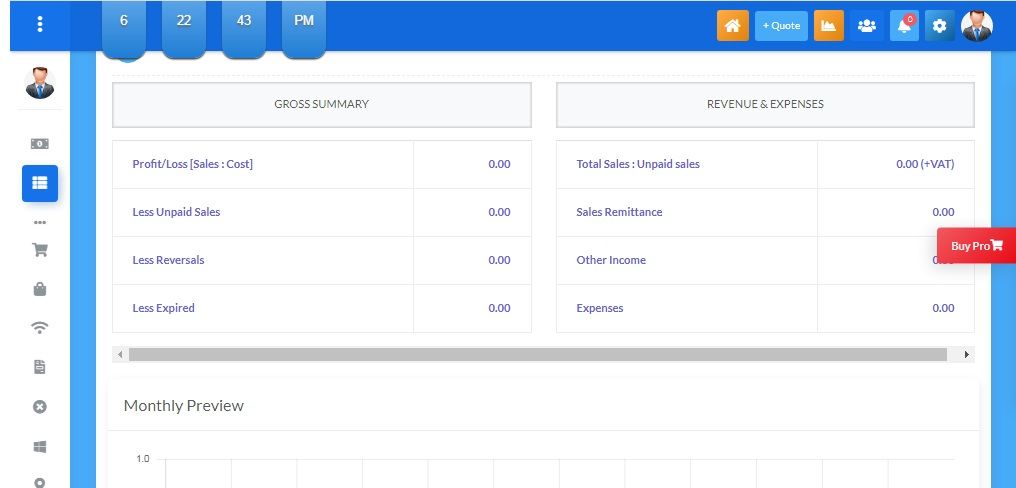
Task: Click the horizontal scrollbar right arrow
Action: (x=966, y=355)
